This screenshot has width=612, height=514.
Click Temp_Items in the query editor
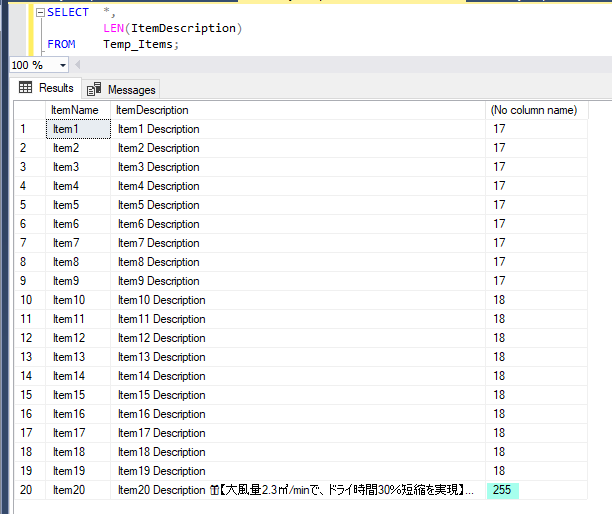click(140, 44)
